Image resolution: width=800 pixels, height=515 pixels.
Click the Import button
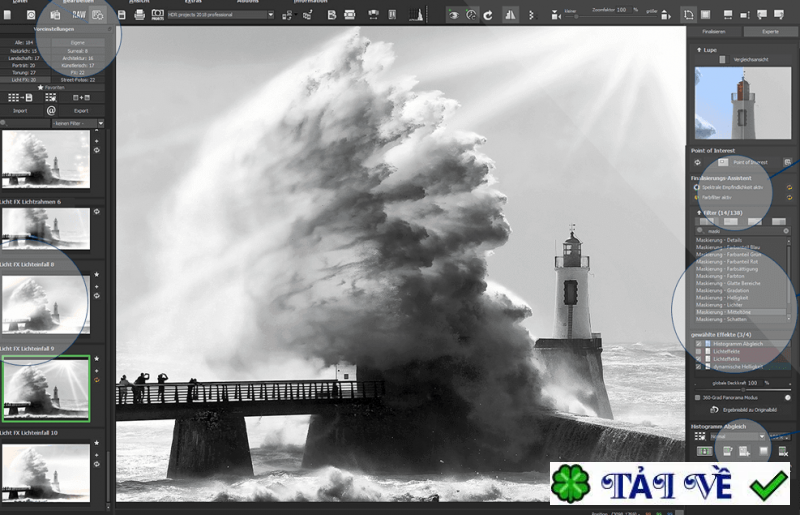(x=20, y=110)
